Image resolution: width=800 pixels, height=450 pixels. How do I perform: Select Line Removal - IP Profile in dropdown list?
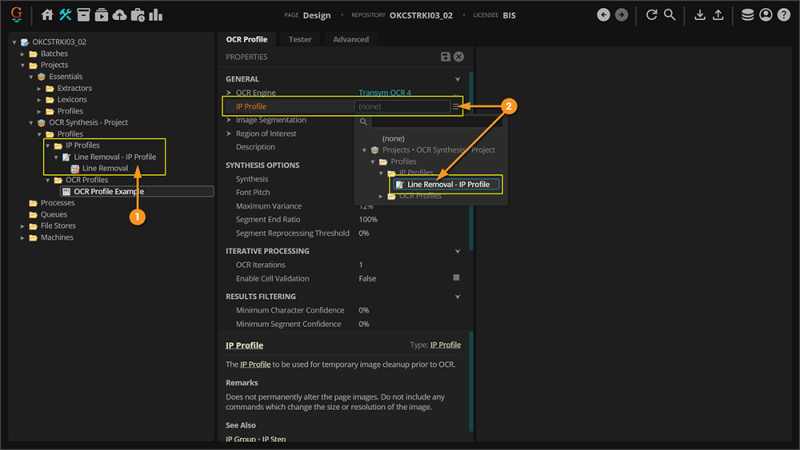tap(448, 185)
